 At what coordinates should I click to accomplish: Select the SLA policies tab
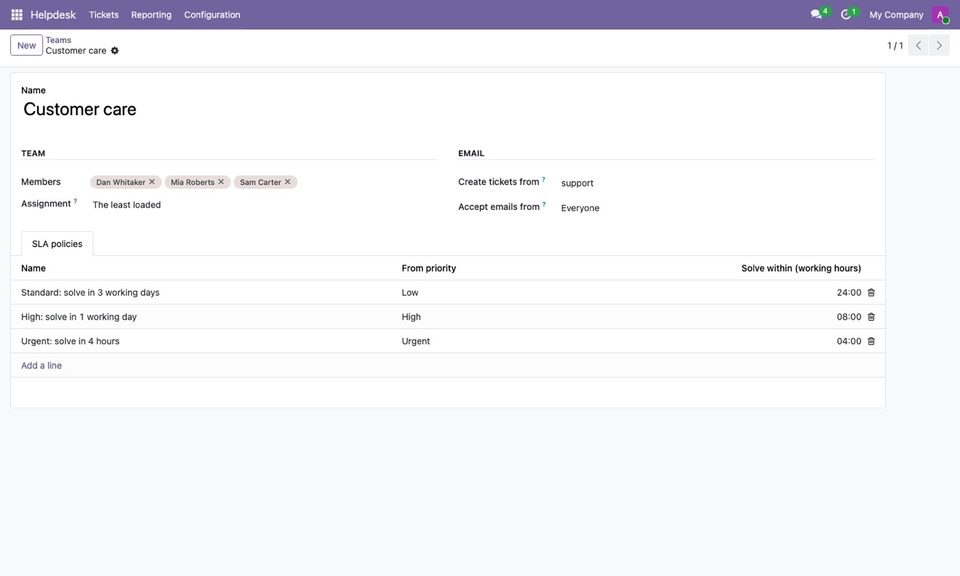click(x=57, y=244)
